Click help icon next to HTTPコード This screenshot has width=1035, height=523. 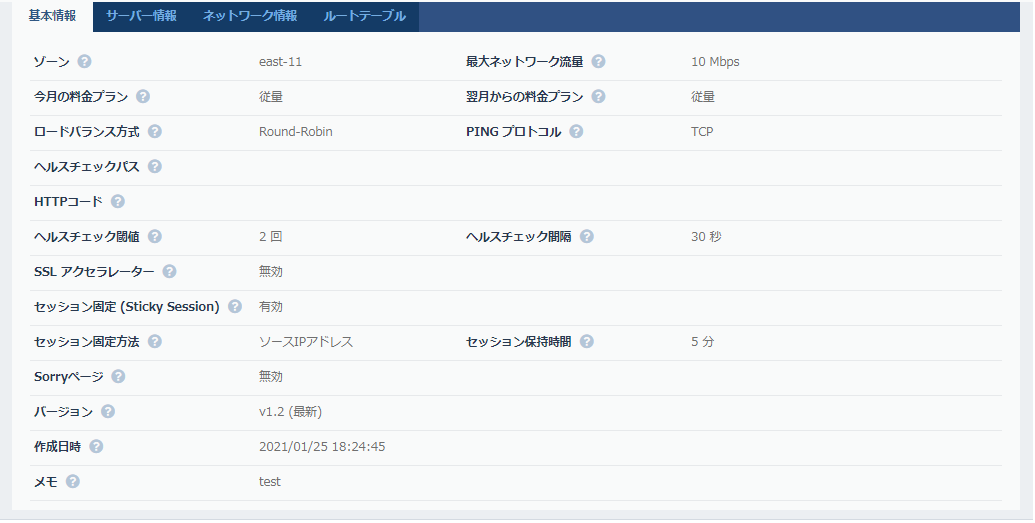click(x=118, y=202)
